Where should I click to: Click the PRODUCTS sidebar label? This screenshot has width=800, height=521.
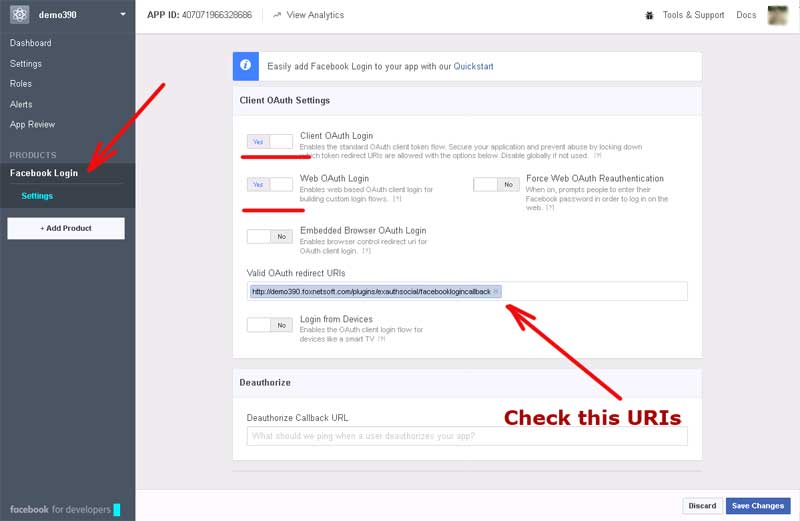tap(33, 155)
